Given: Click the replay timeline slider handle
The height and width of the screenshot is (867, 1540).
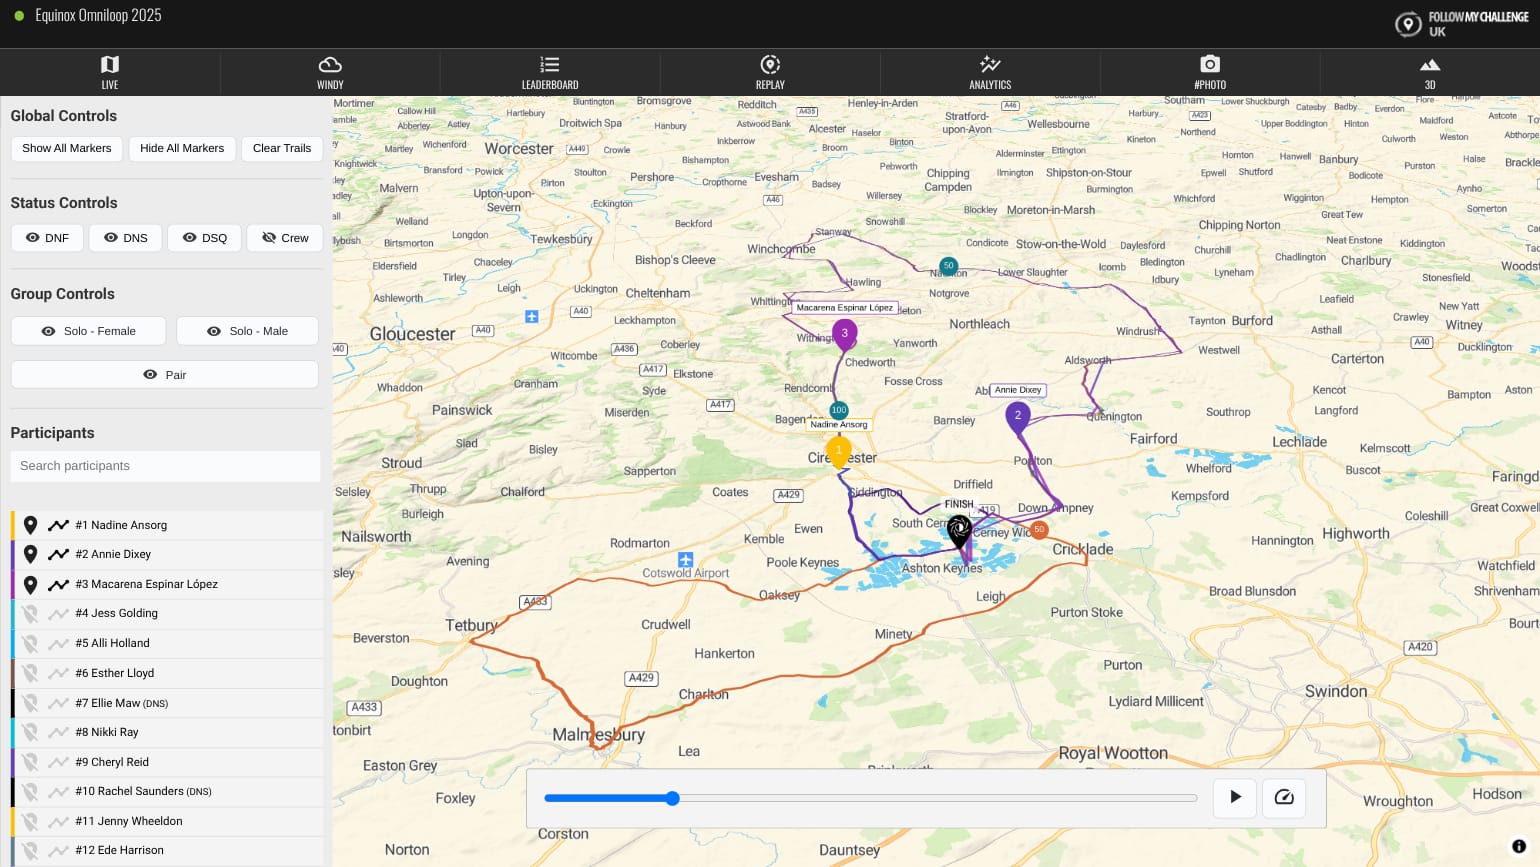Looking at the screenshot, I should click(x=673, y=798).
